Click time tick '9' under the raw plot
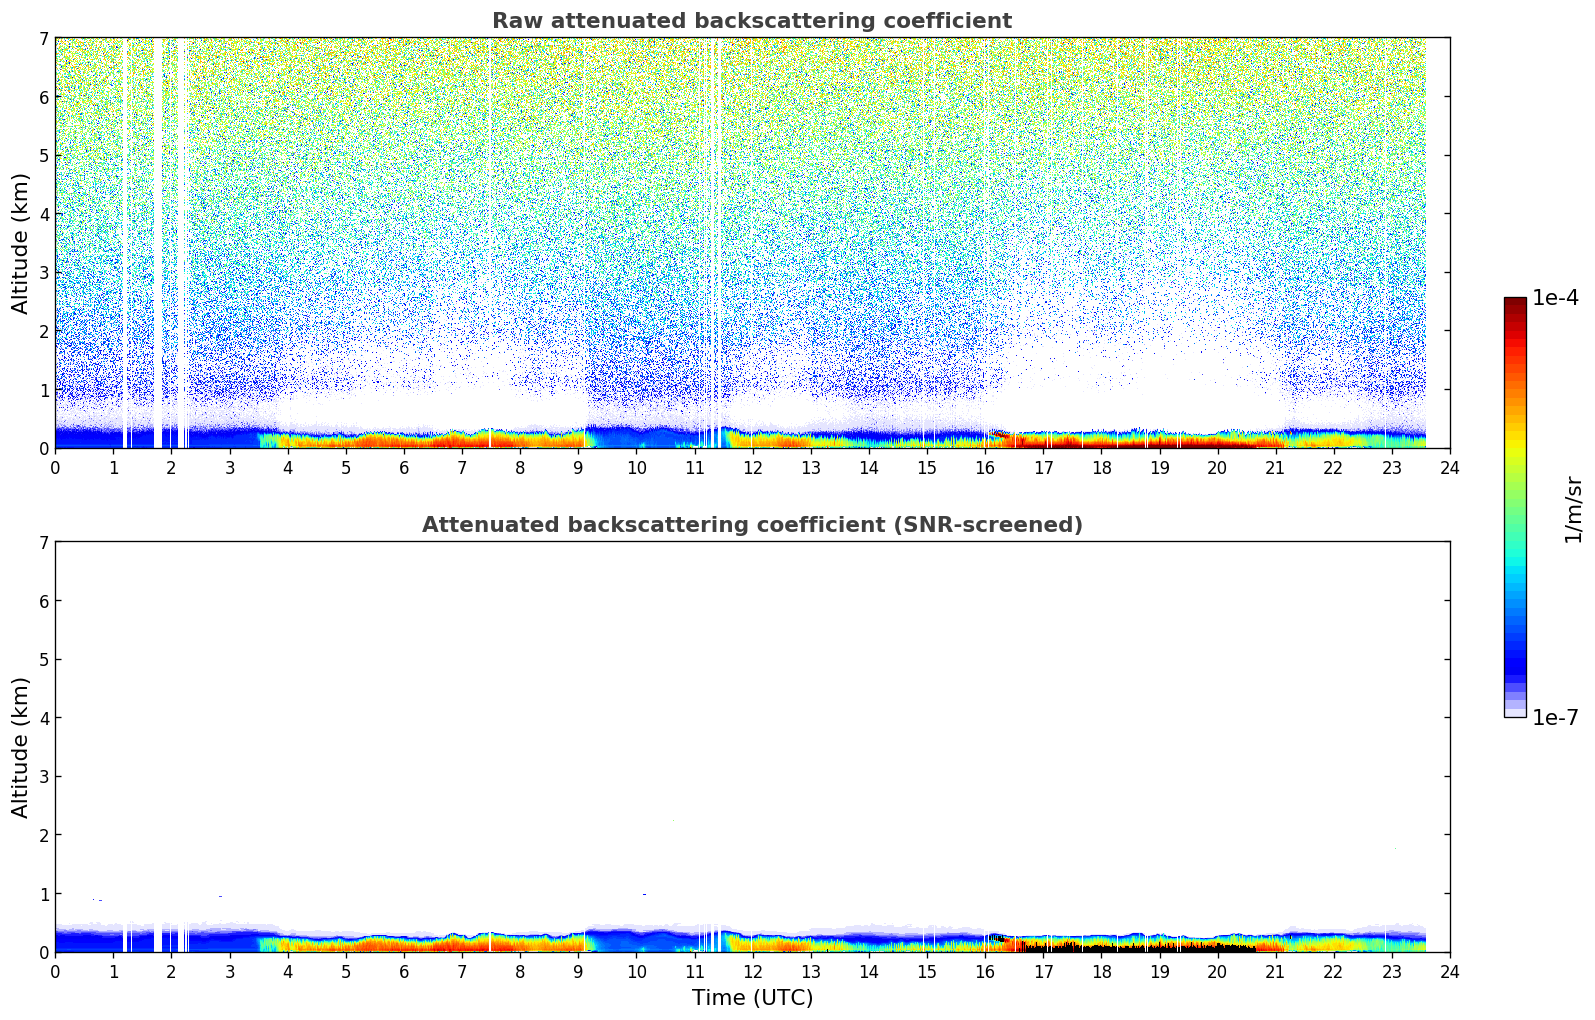This screenshot has width=1595, height=1020. click(x=578, y=467)
